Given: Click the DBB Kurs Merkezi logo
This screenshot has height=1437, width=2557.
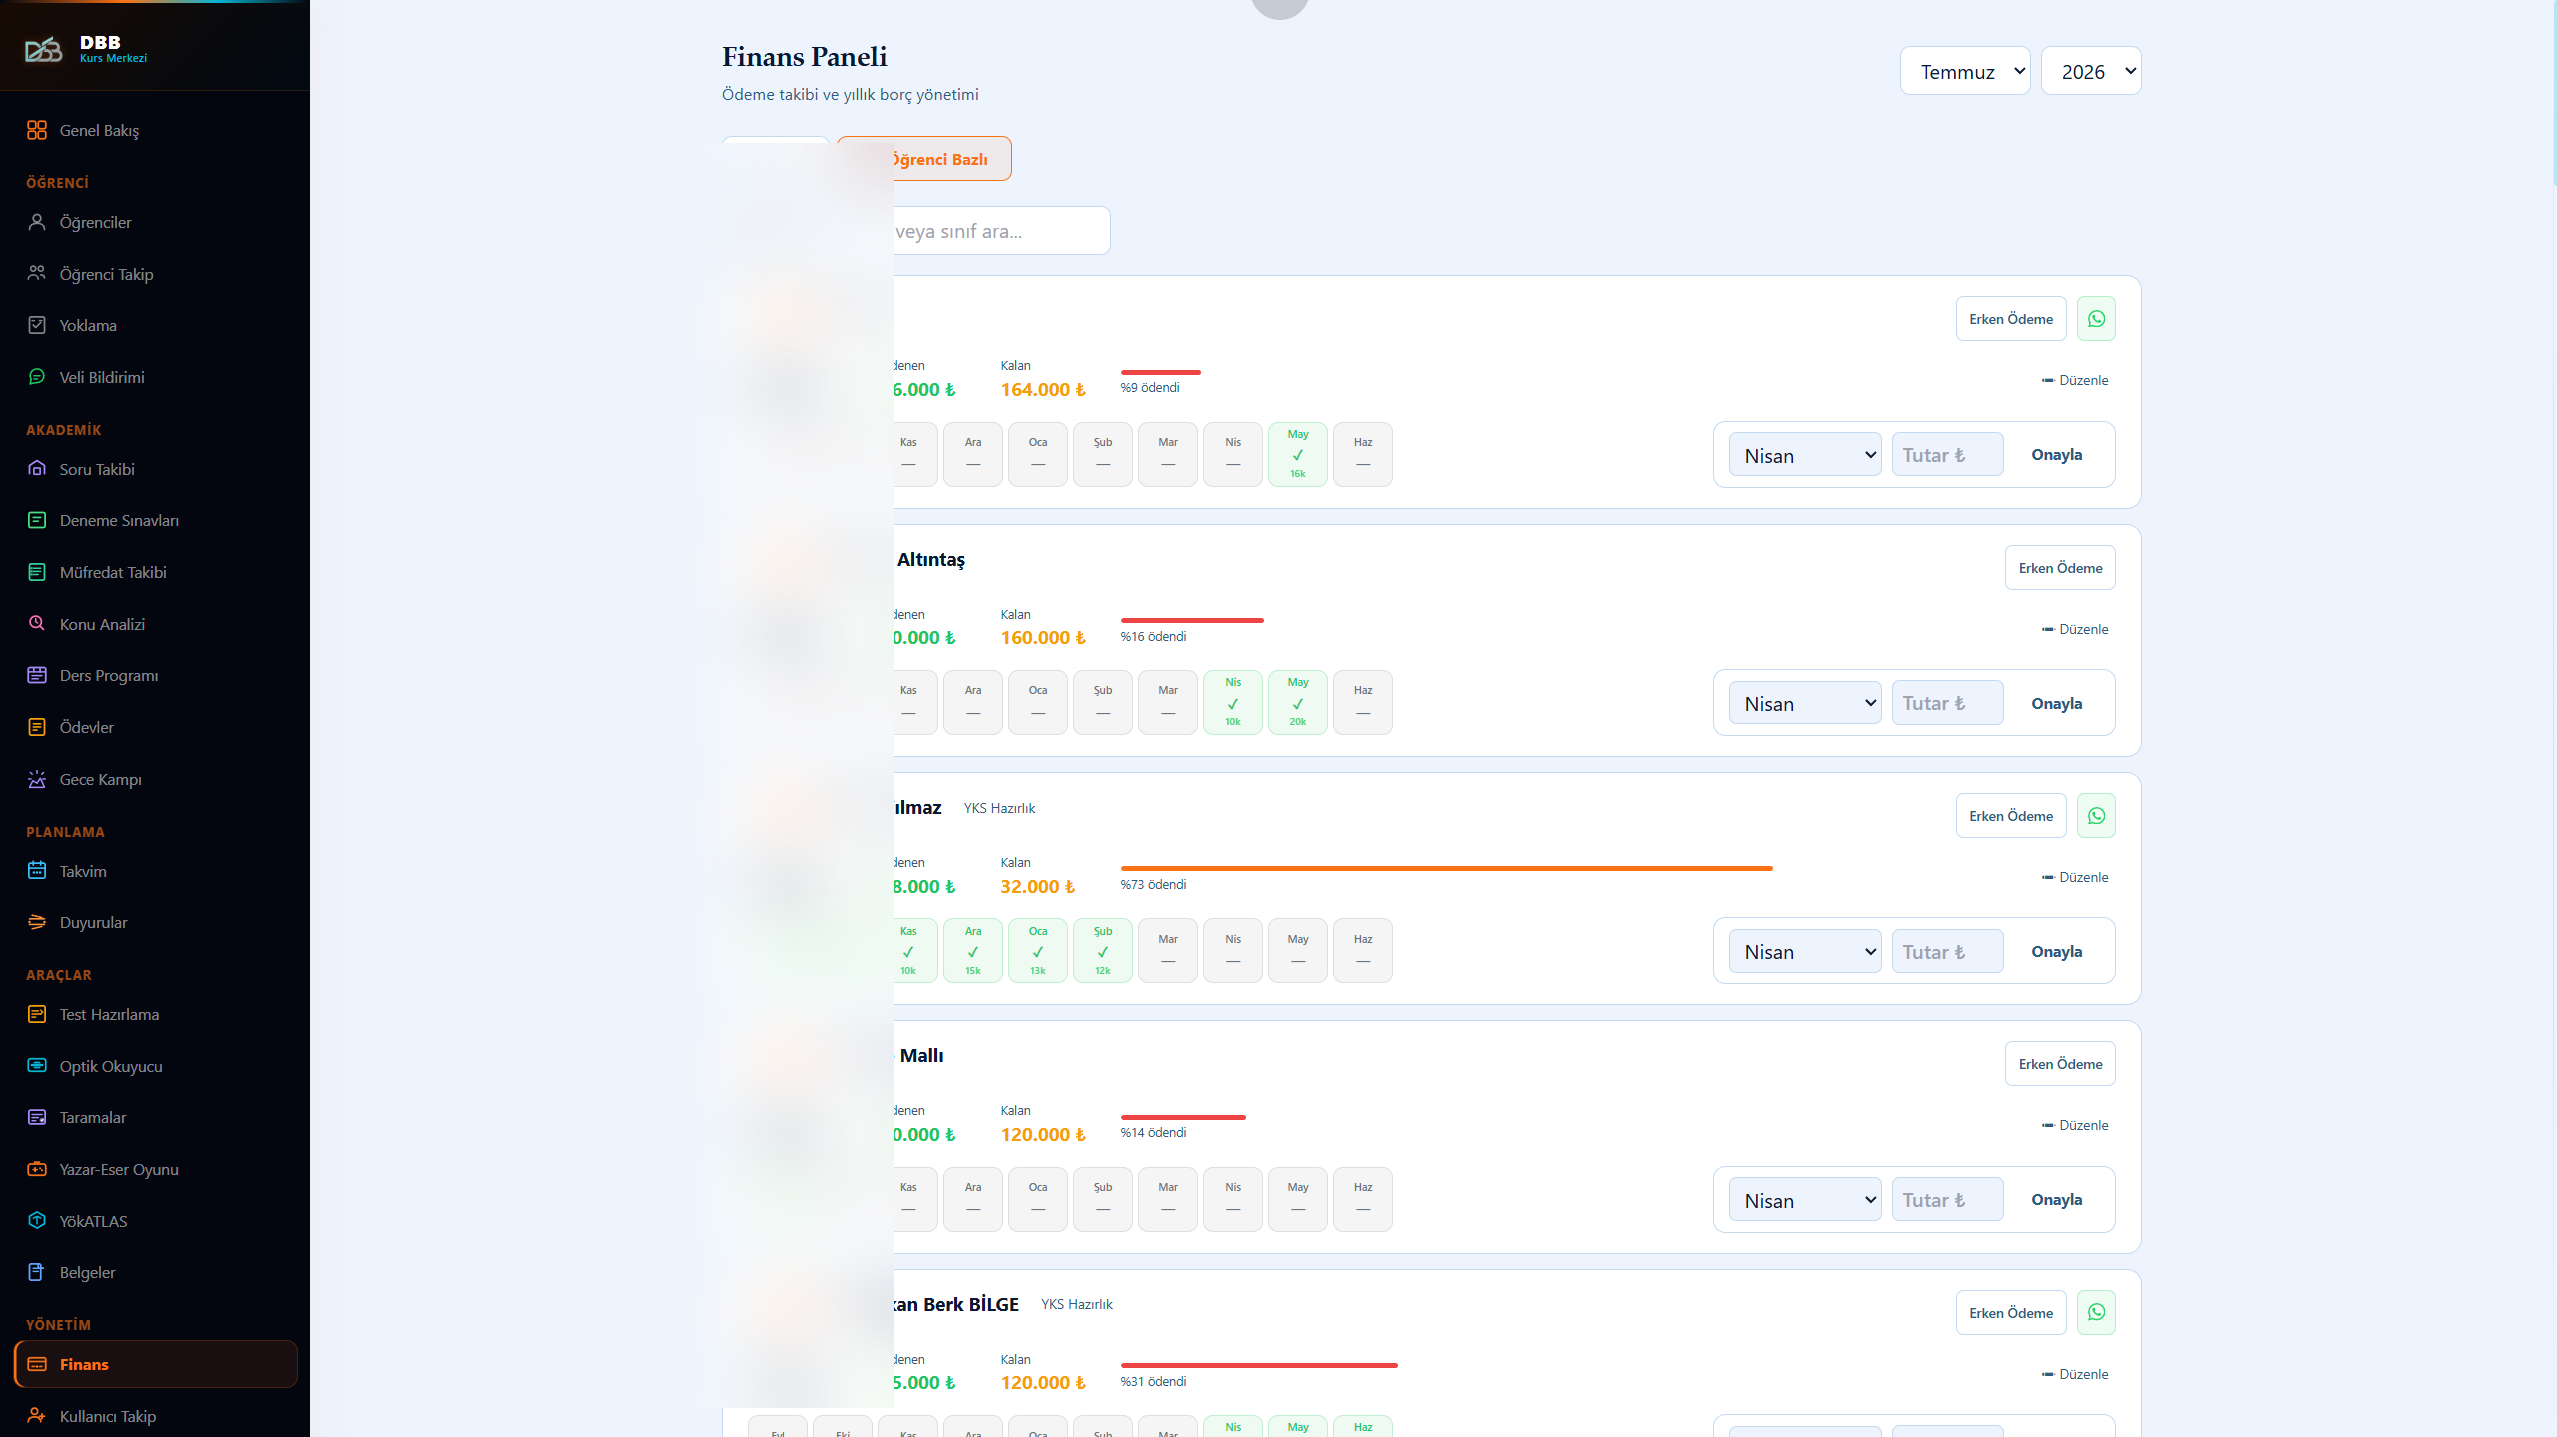Looking at the screenshot, I should click(x=86, y=48).
